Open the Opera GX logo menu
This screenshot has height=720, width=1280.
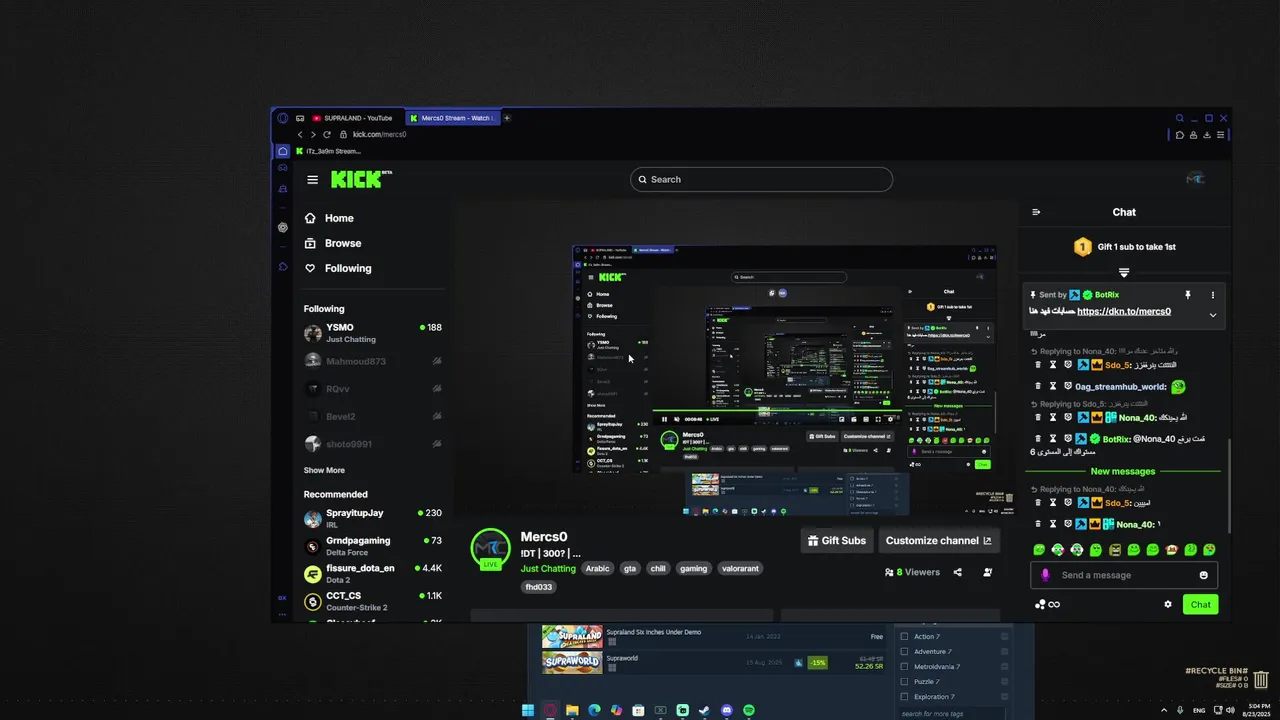click(283, 118)
